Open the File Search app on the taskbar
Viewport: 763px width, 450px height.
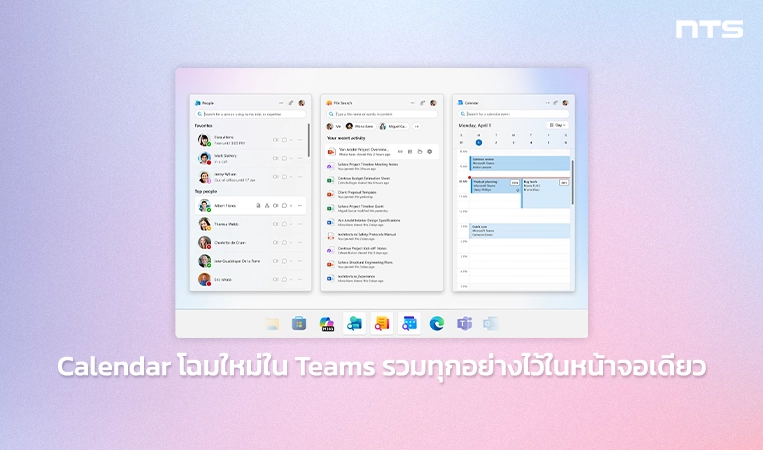pos(382,324)
